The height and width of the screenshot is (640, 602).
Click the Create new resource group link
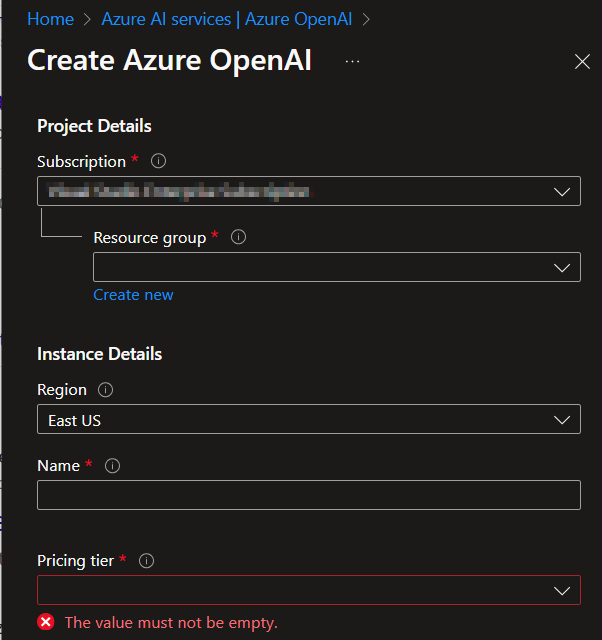[133, 295]
